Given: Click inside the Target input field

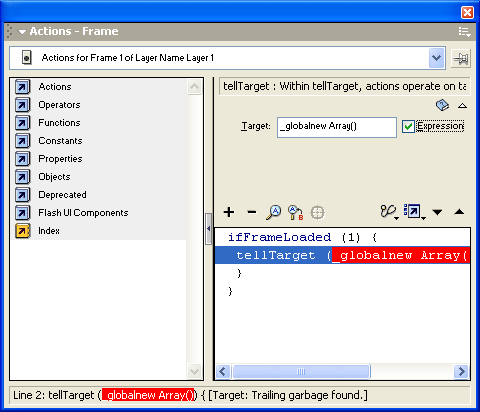Looking at the screenshot, I should [x=337, y=127].
